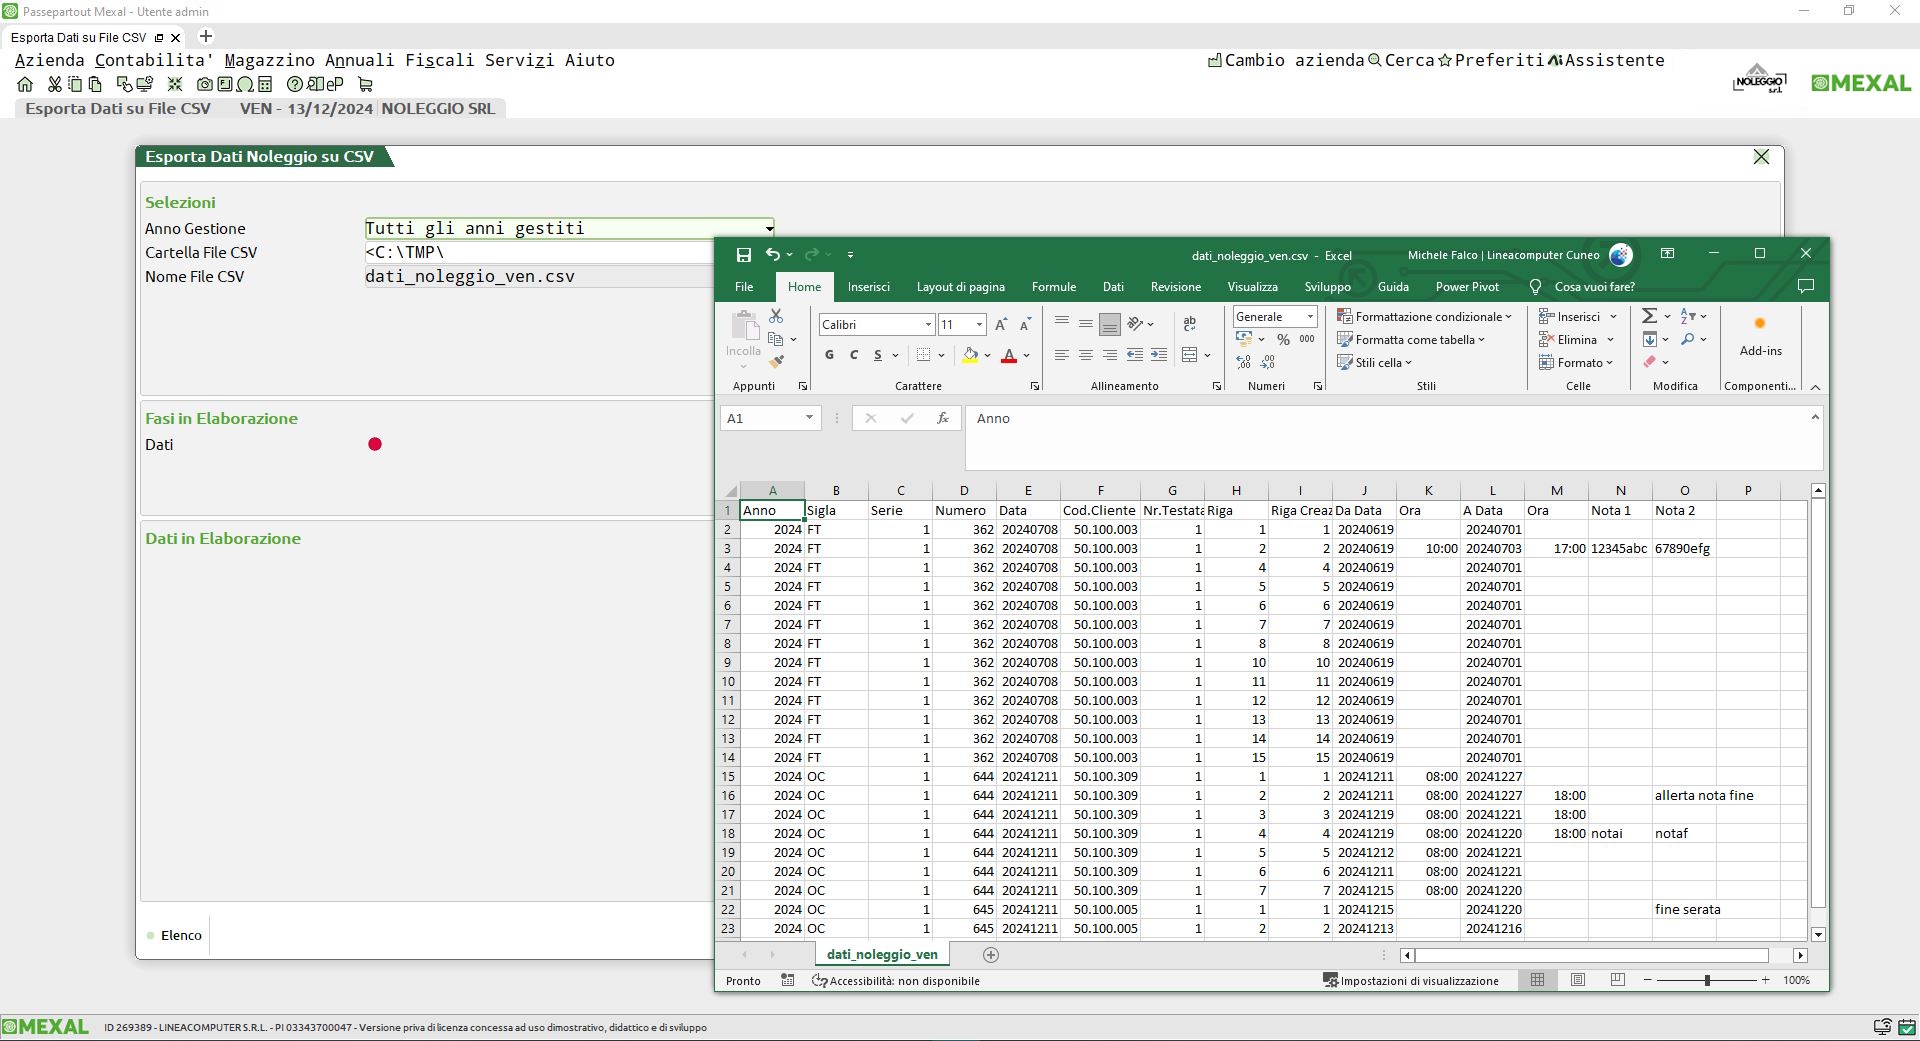Toggle bold formatting G button
The height and width of the screenshot is (1041, 1920).
pyautogui.click(x=829, y=355)
